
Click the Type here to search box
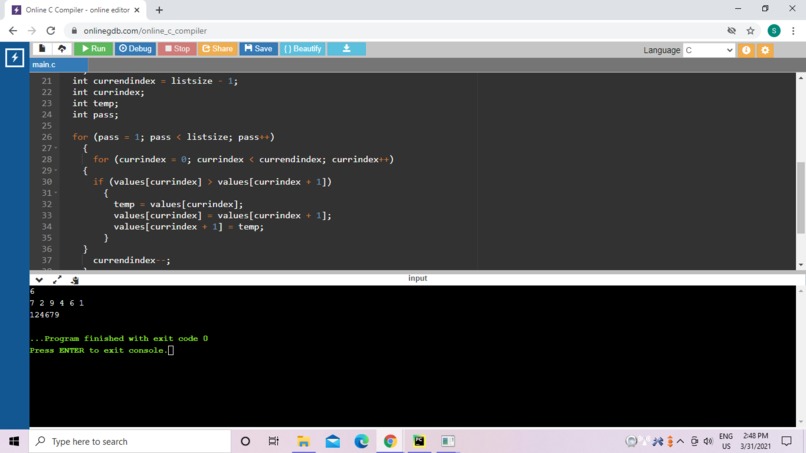pos(130,441)
